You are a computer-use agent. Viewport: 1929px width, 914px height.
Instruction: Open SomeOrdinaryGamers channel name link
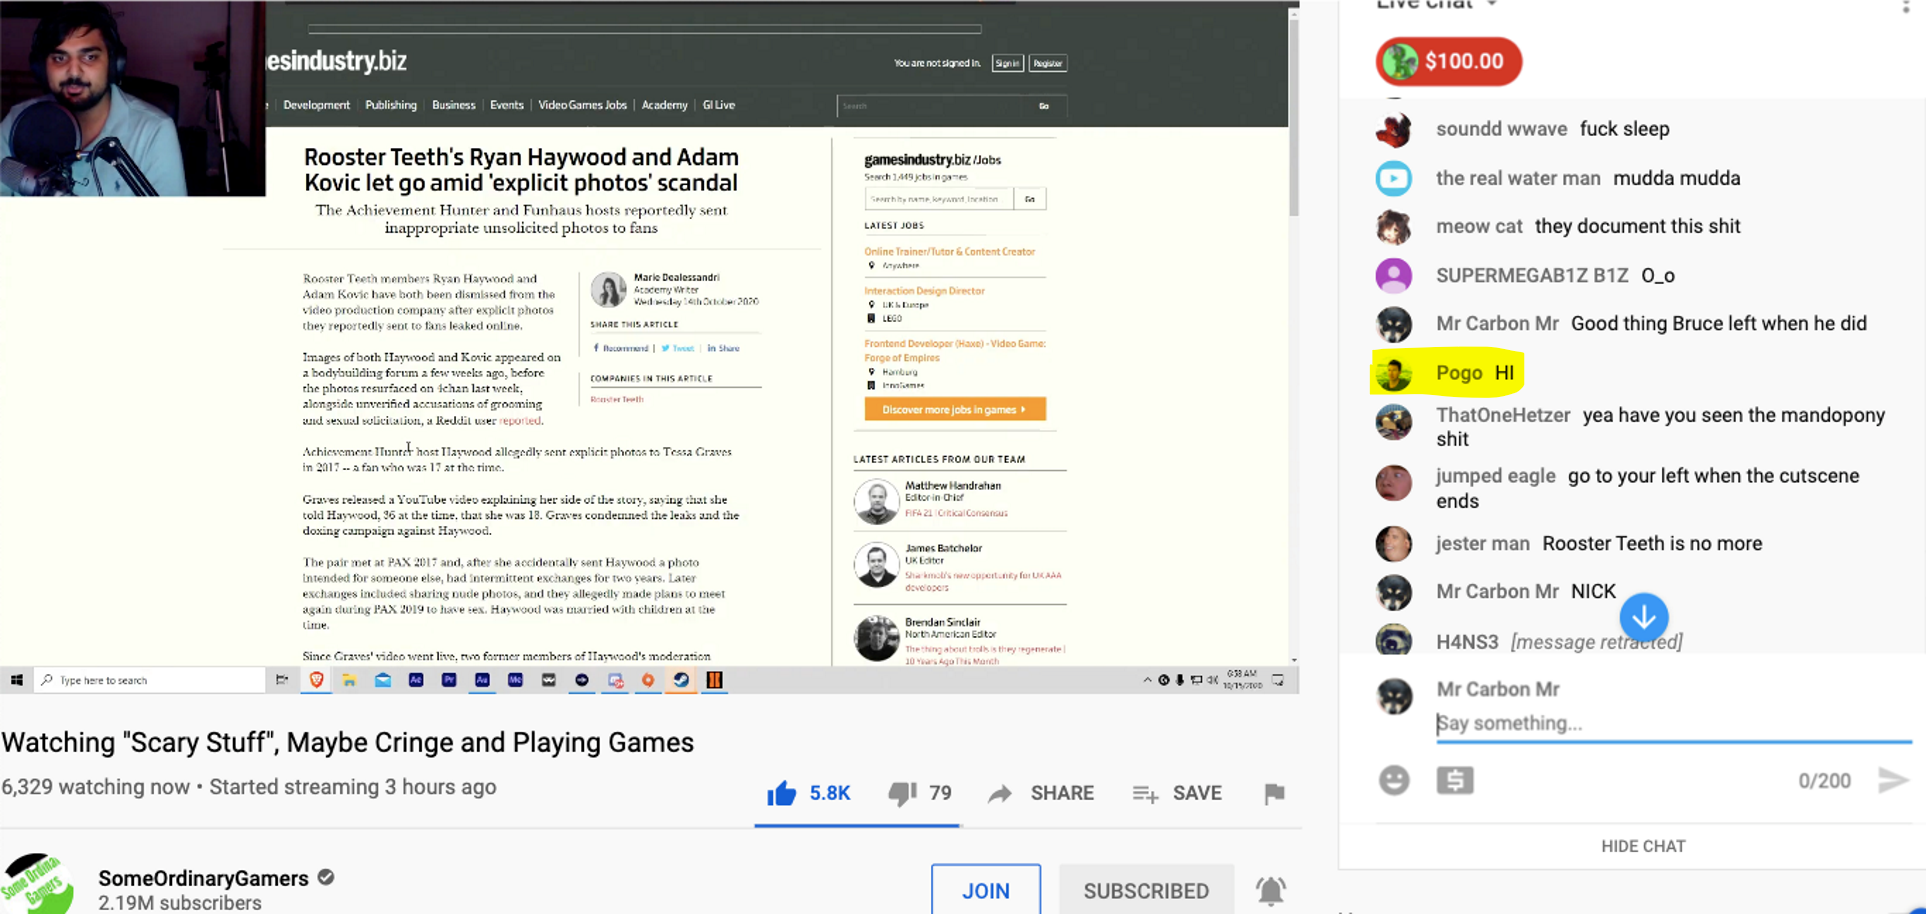[203, 878]
